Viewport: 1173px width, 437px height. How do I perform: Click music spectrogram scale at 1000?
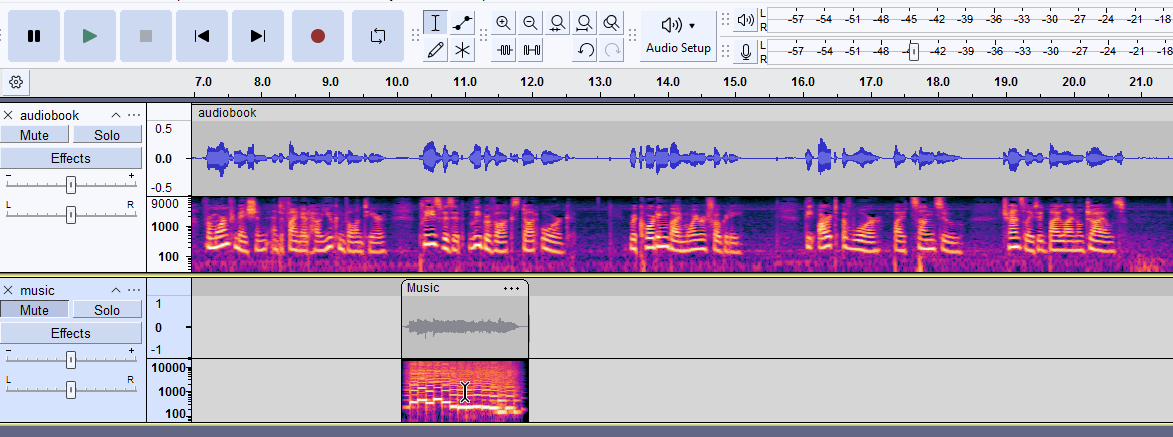[x=169, y=391]
